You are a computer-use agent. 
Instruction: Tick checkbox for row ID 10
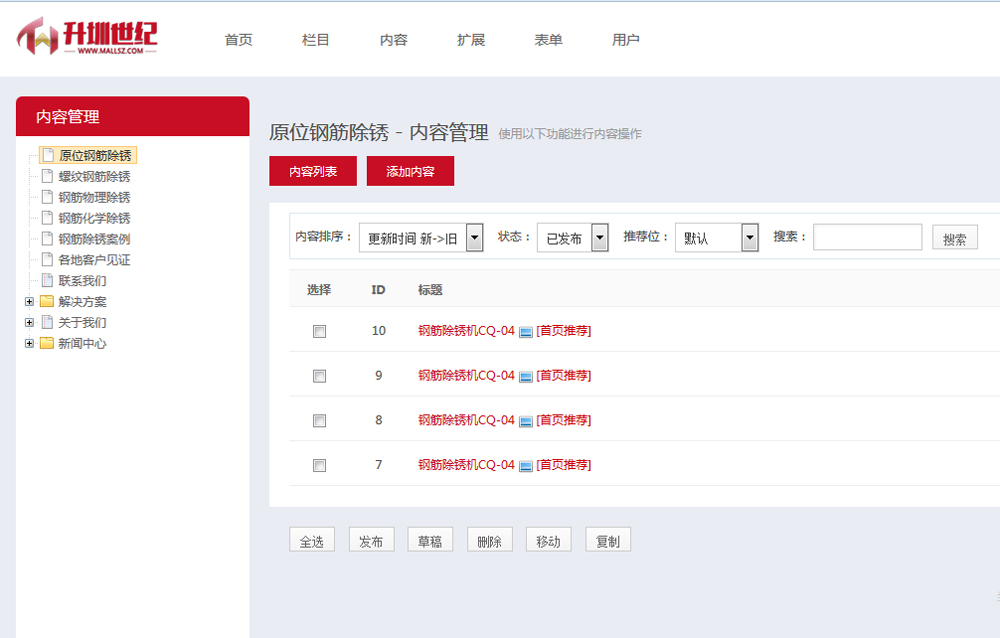[320, 331]
